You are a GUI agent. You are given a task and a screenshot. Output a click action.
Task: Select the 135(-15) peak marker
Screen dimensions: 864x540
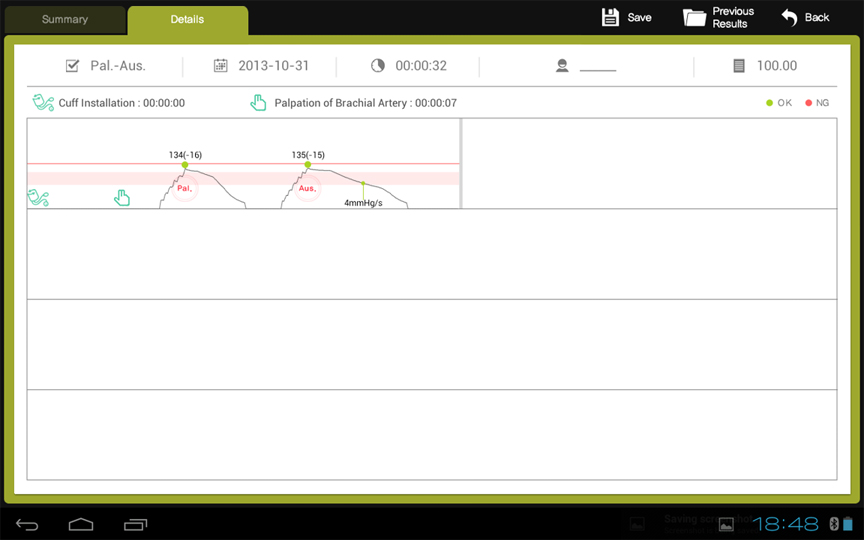(x=307, y=164)
